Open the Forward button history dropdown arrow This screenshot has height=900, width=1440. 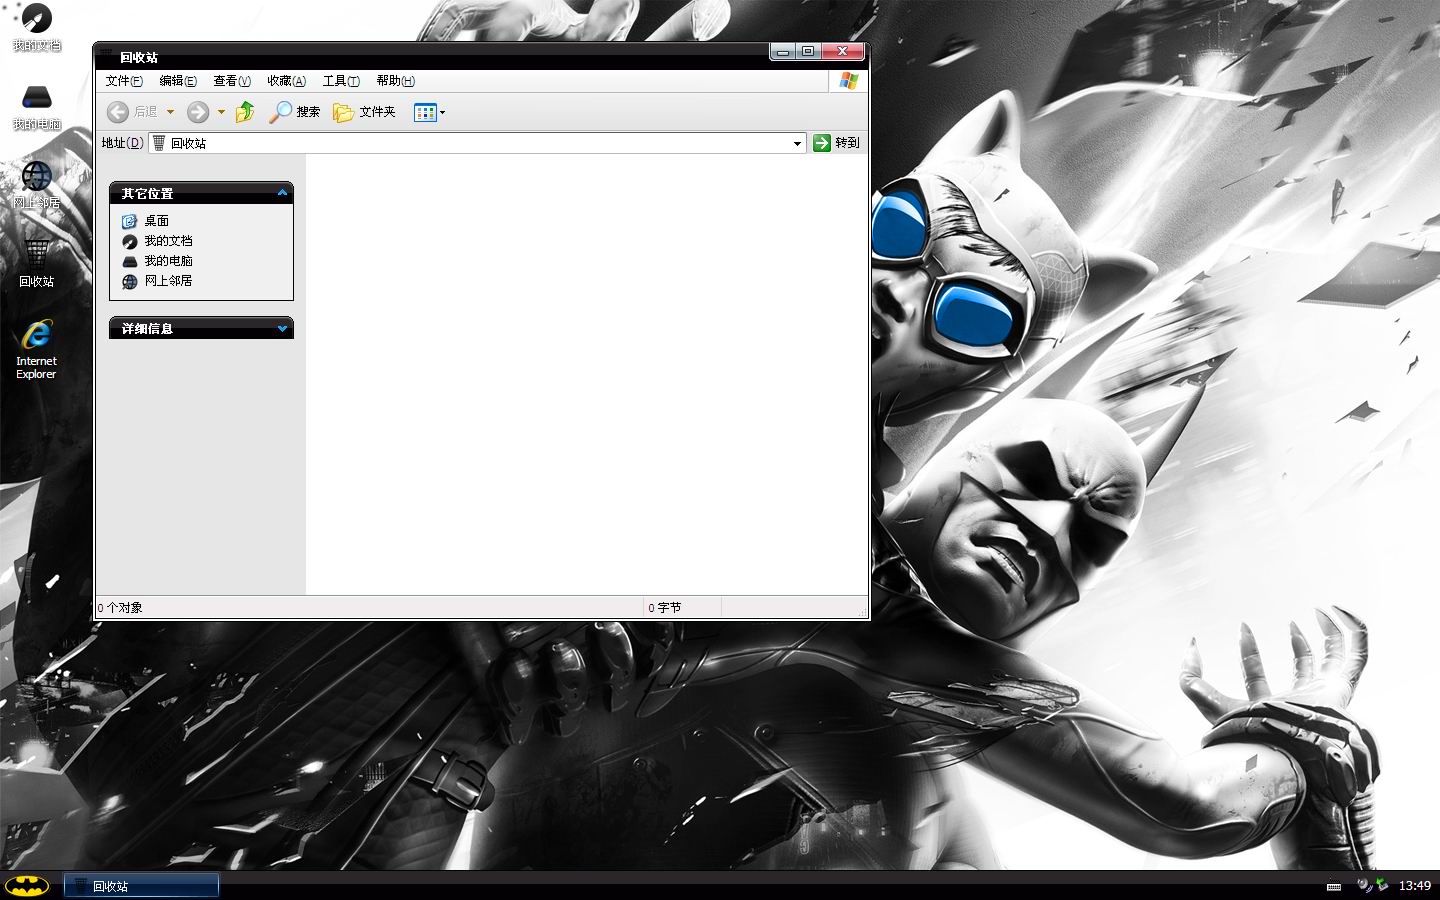tap(221, 112)
